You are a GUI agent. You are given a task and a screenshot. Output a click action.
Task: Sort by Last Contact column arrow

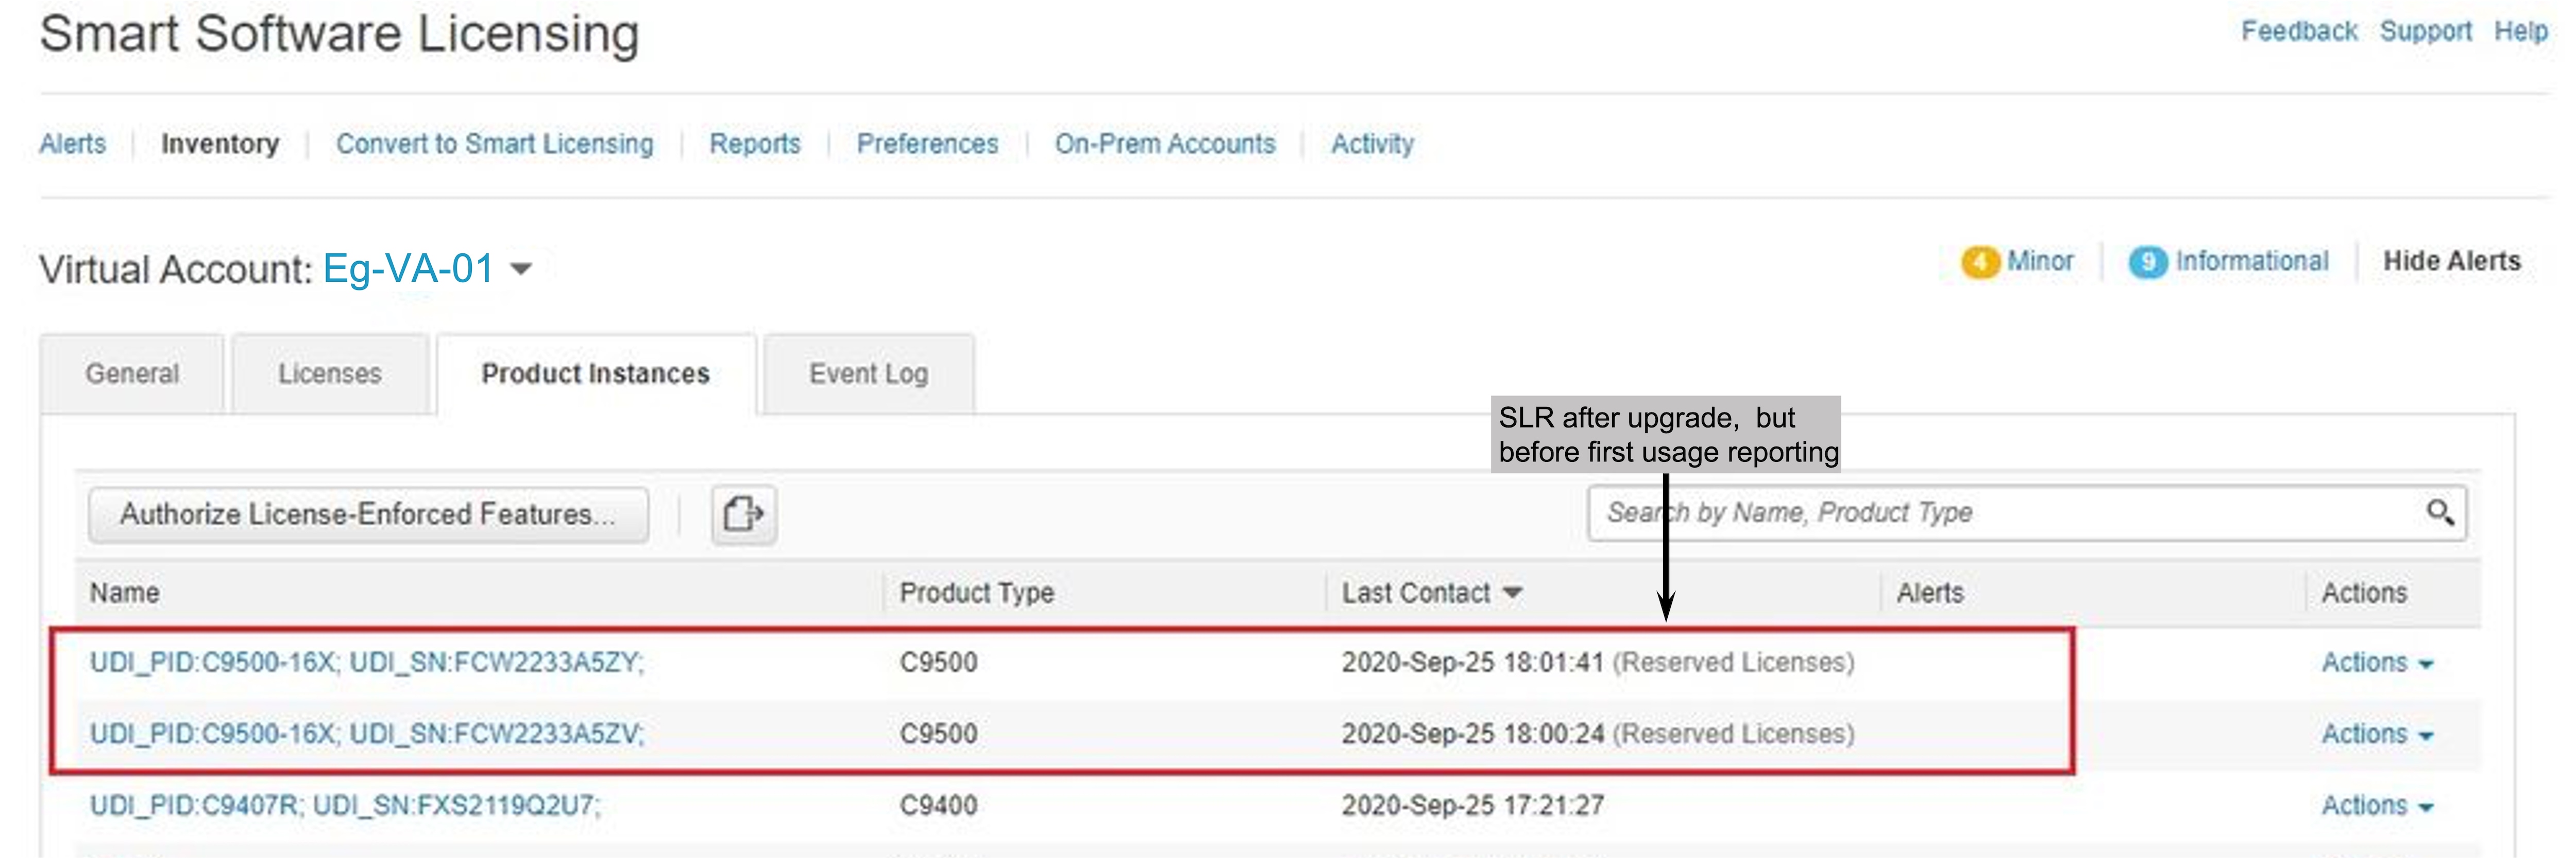1513,593
